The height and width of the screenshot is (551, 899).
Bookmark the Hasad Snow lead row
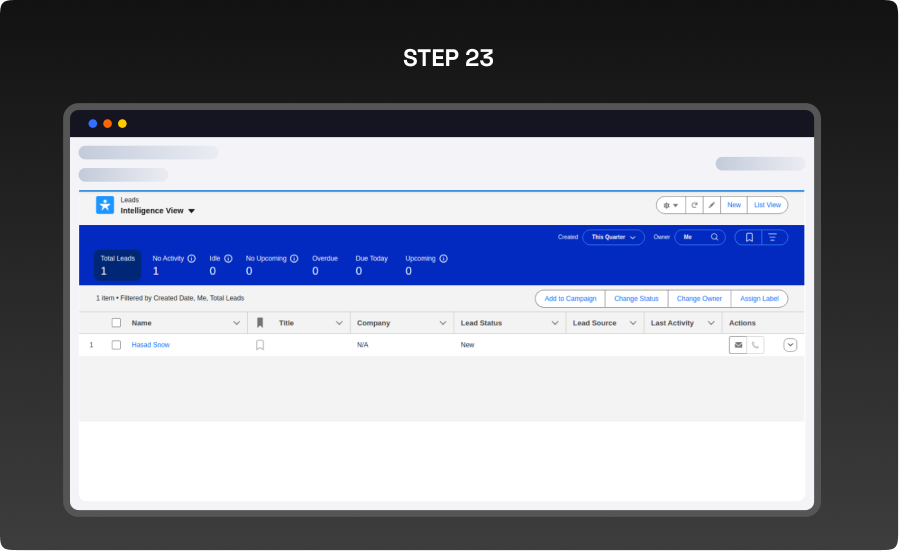point(260,345)
